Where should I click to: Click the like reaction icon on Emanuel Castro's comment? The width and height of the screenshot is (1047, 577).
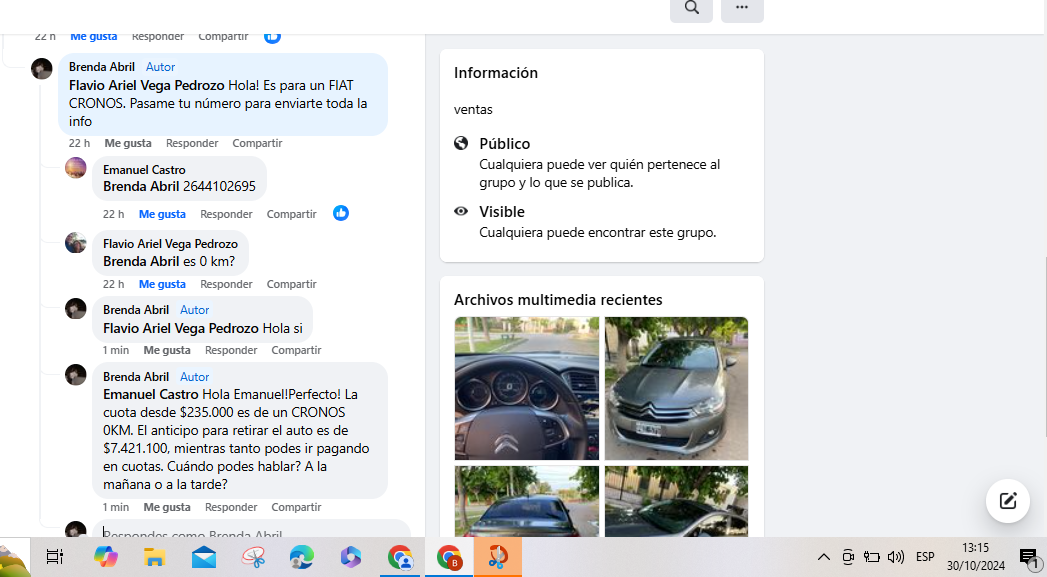341,213
